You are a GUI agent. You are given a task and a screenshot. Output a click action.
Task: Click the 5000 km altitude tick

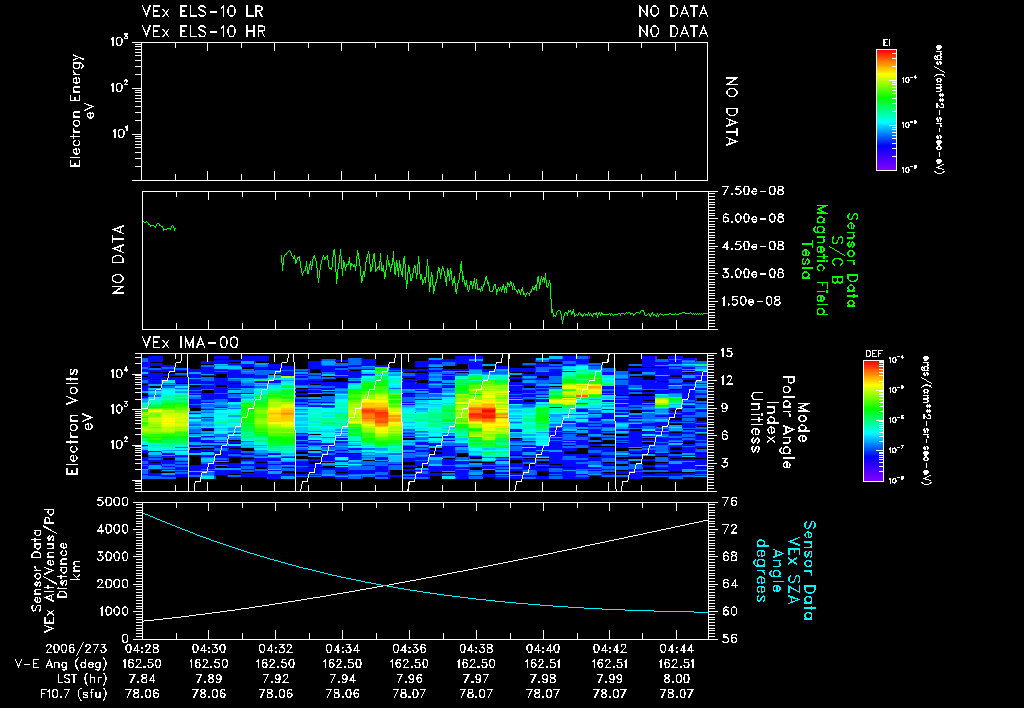113,502
